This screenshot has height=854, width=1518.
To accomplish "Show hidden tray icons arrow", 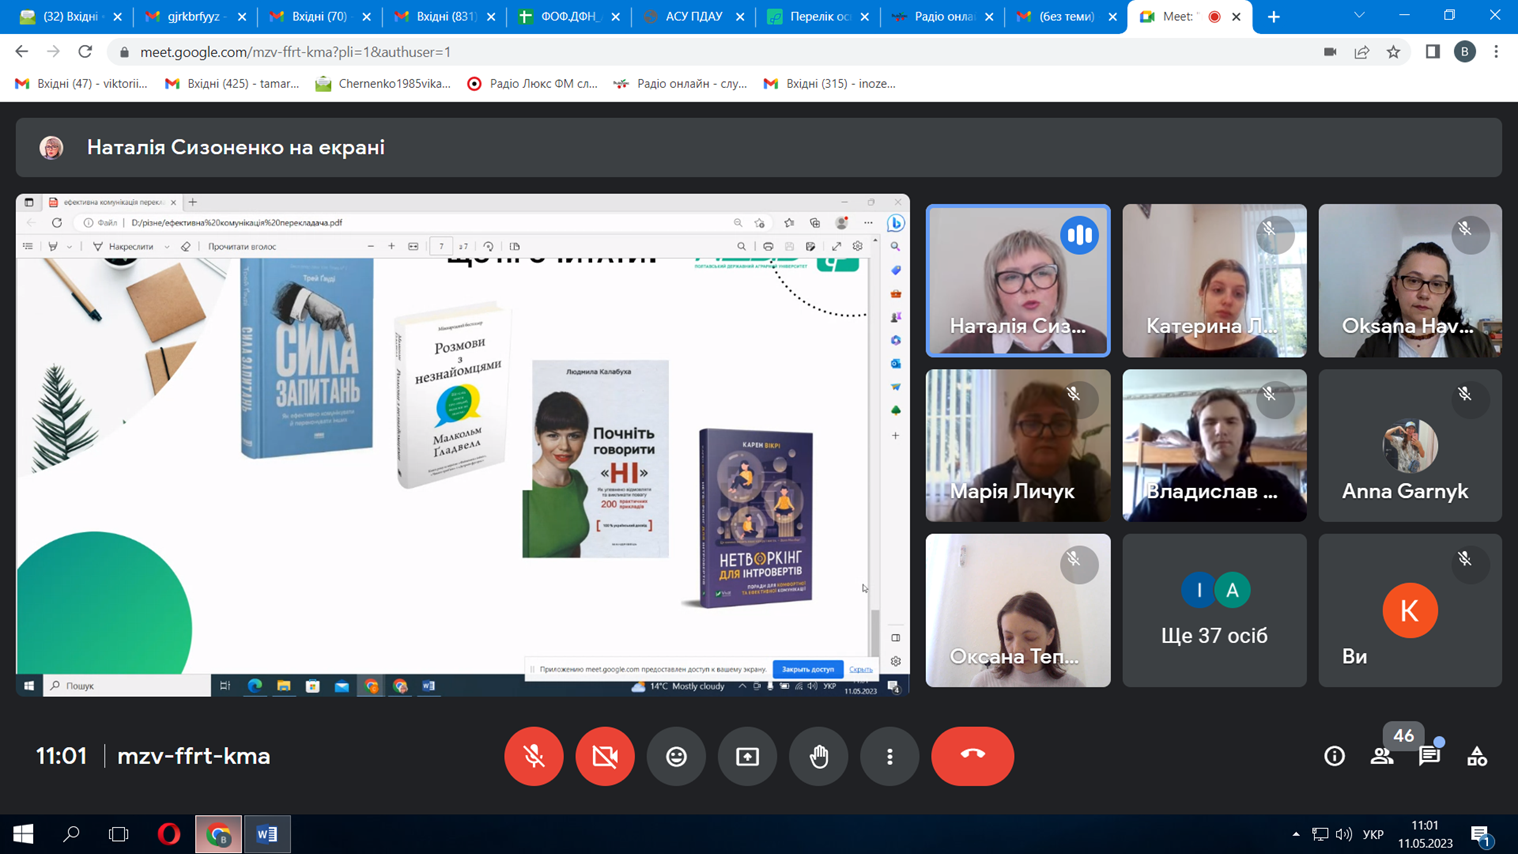I will click(x=1296, y=834).
